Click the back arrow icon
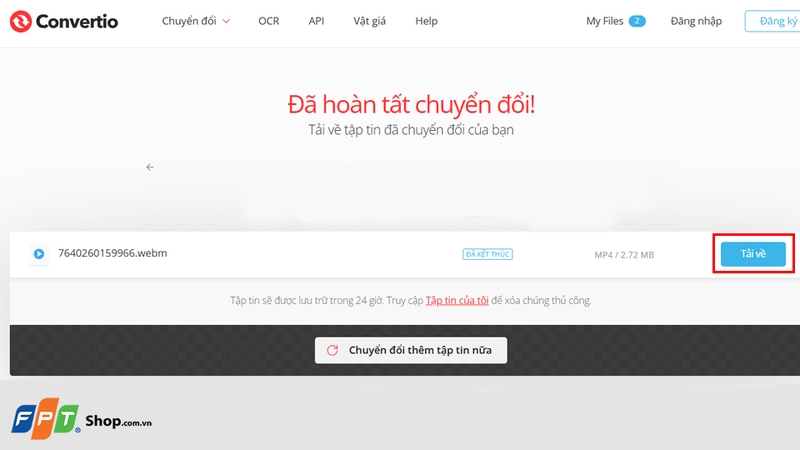 149,167
